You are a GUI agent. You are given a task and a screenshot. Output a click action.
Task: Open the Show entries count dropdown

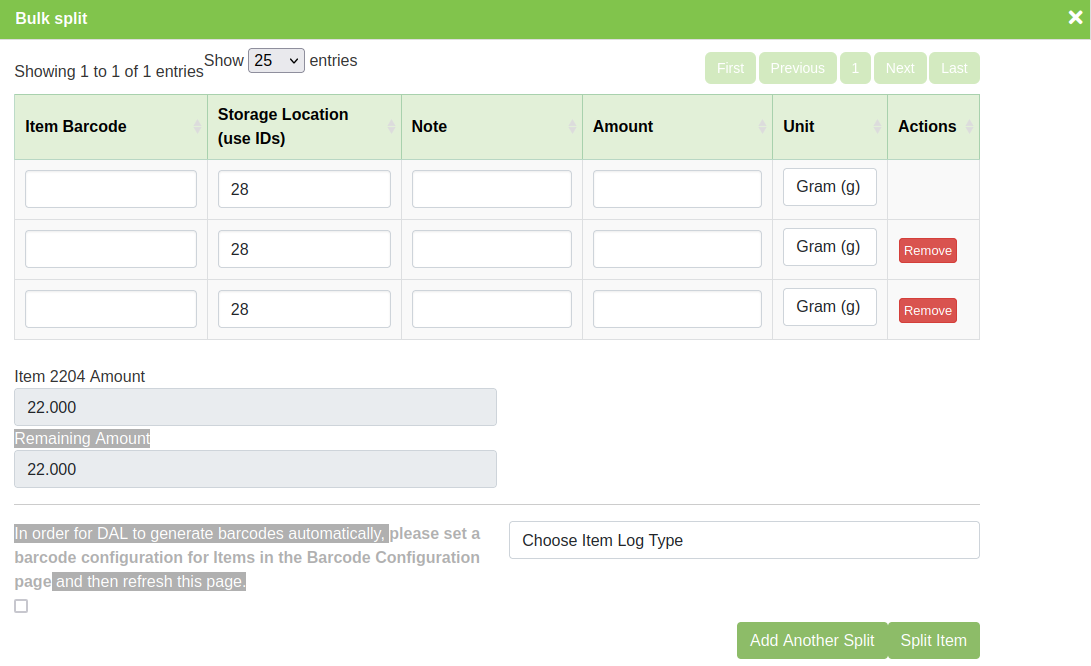pos(276,61)
